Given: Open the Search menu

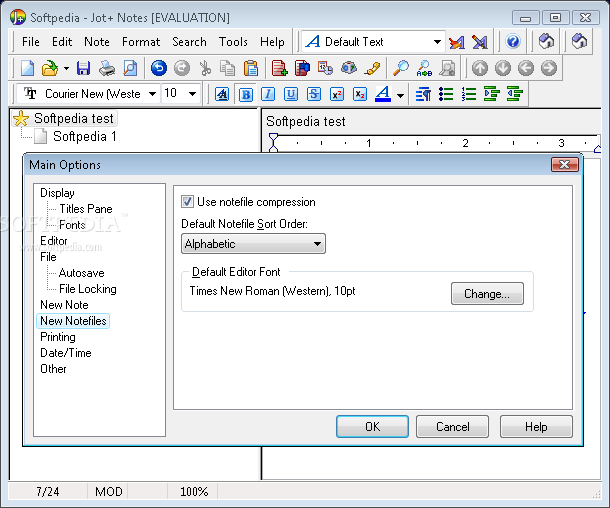Looking at the screenshot, I should point(189,42).
